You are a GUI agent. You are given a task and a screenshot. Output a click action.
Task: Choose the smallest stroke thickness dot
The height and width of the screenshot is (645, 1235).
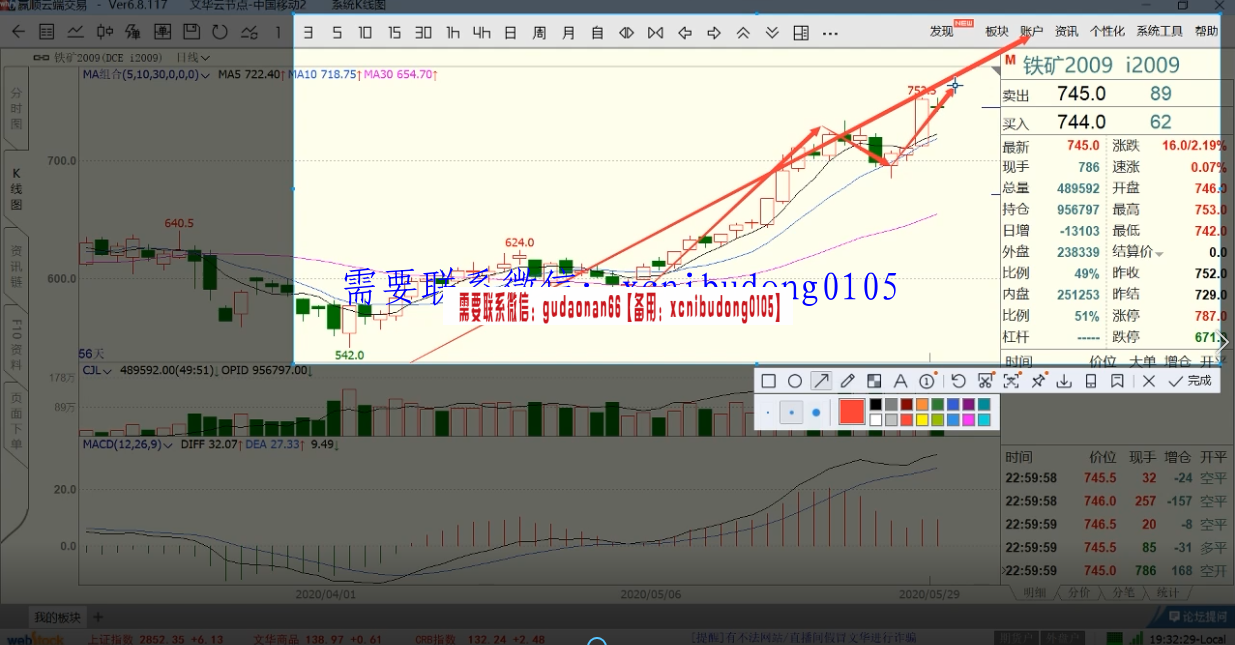[768, 412]
